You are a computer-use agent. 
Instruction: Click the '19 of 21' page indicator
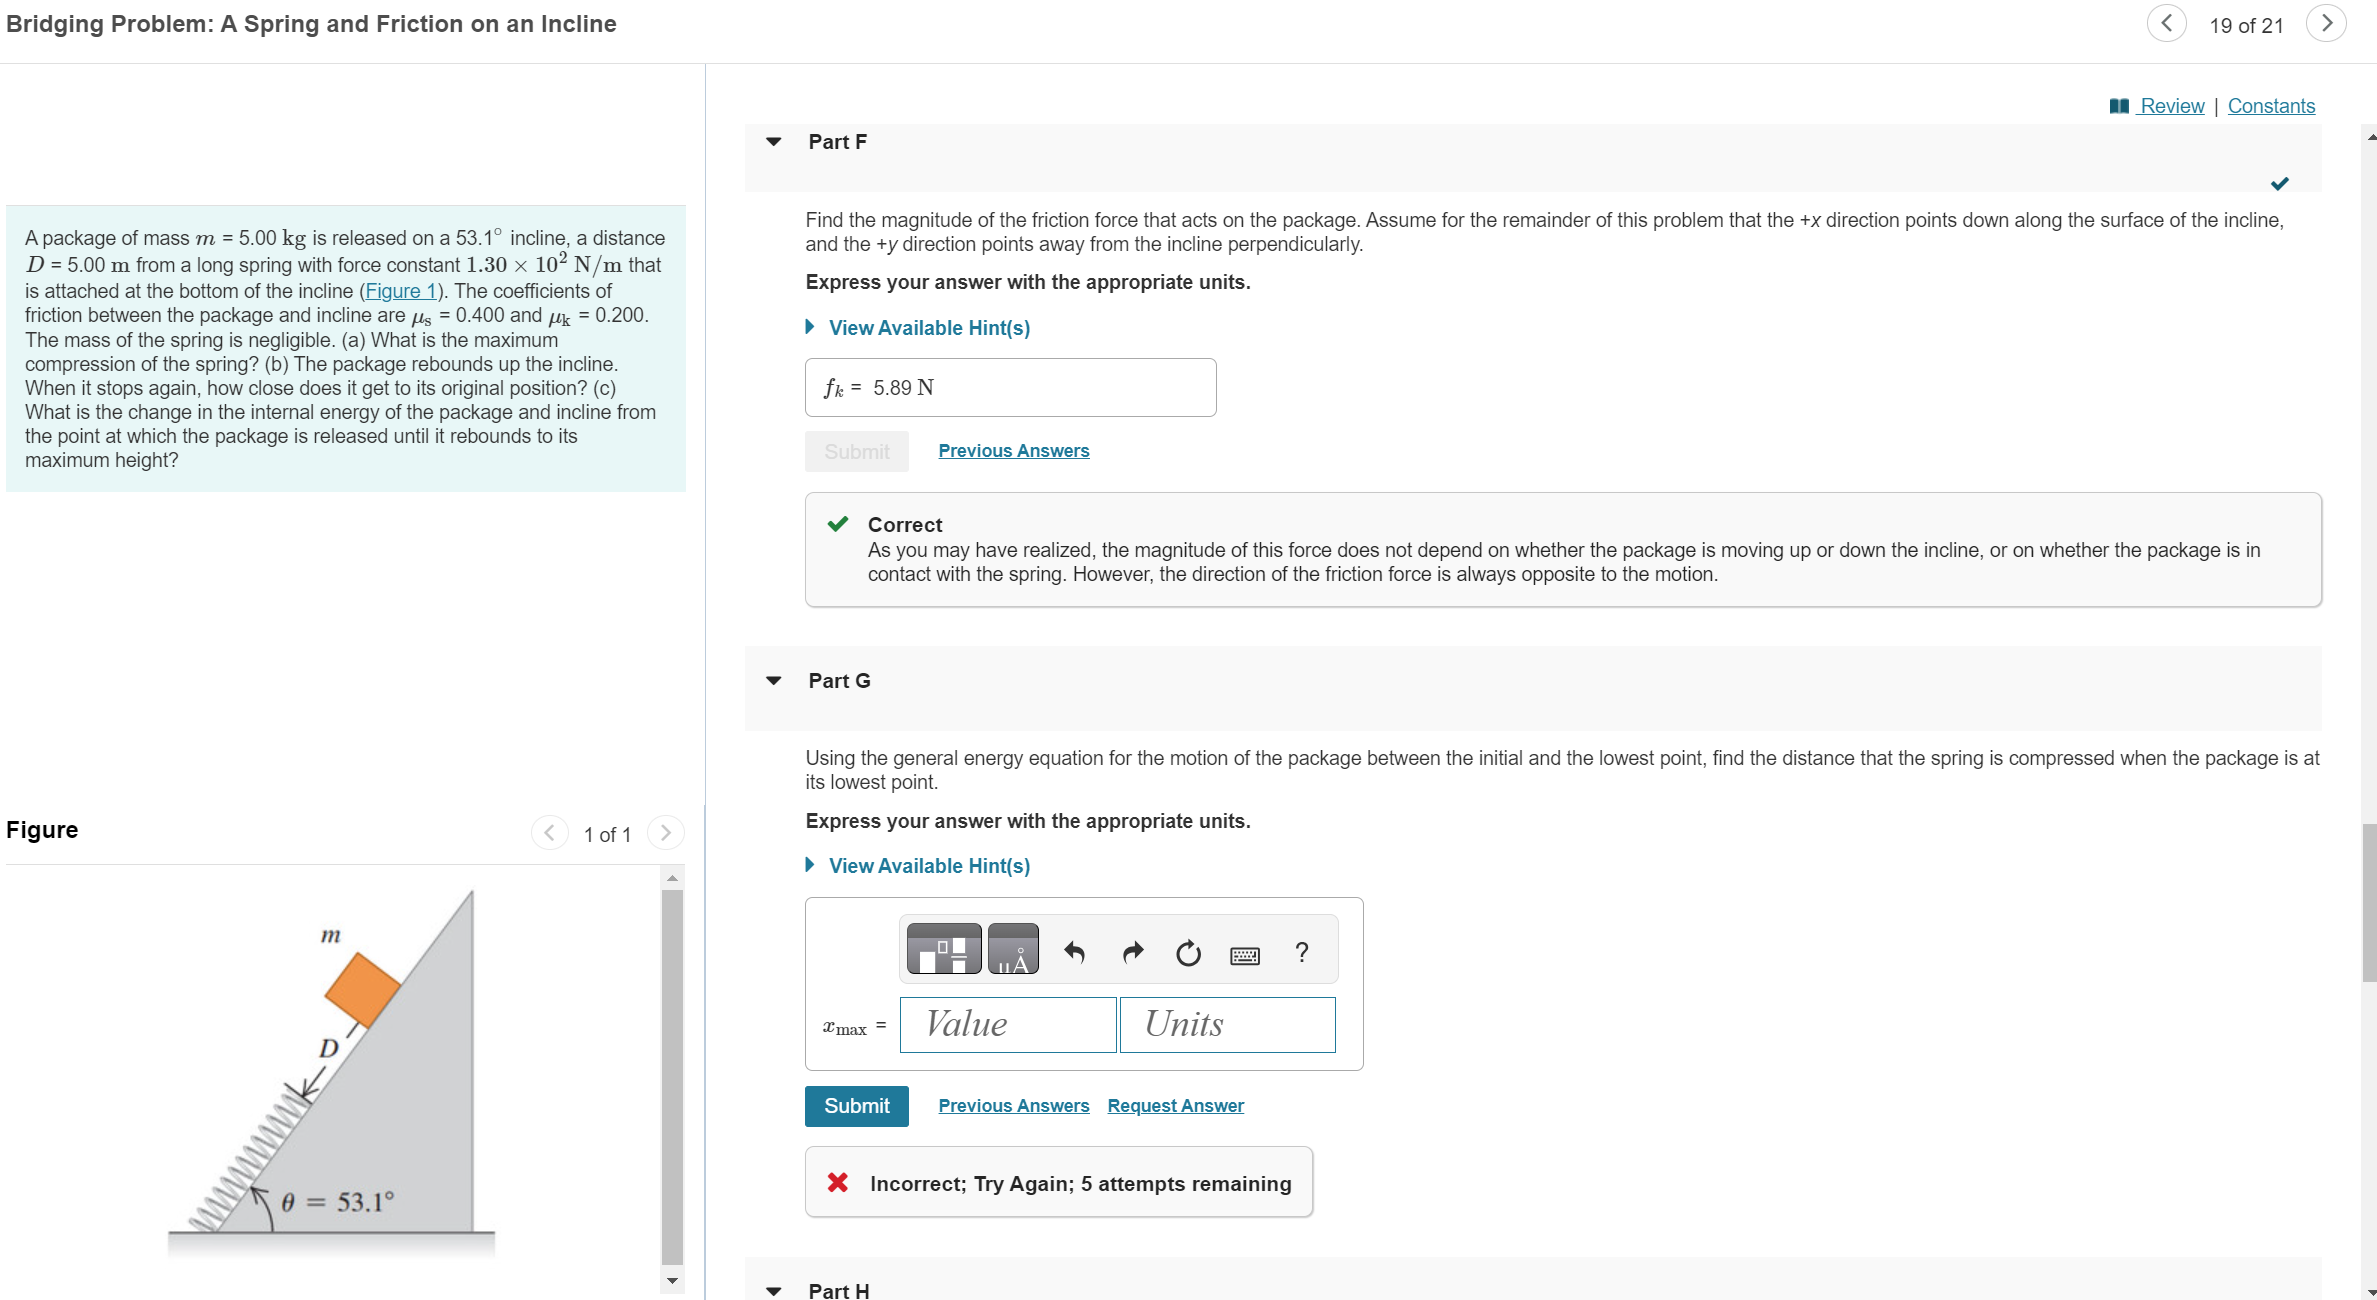[2246, 26]
